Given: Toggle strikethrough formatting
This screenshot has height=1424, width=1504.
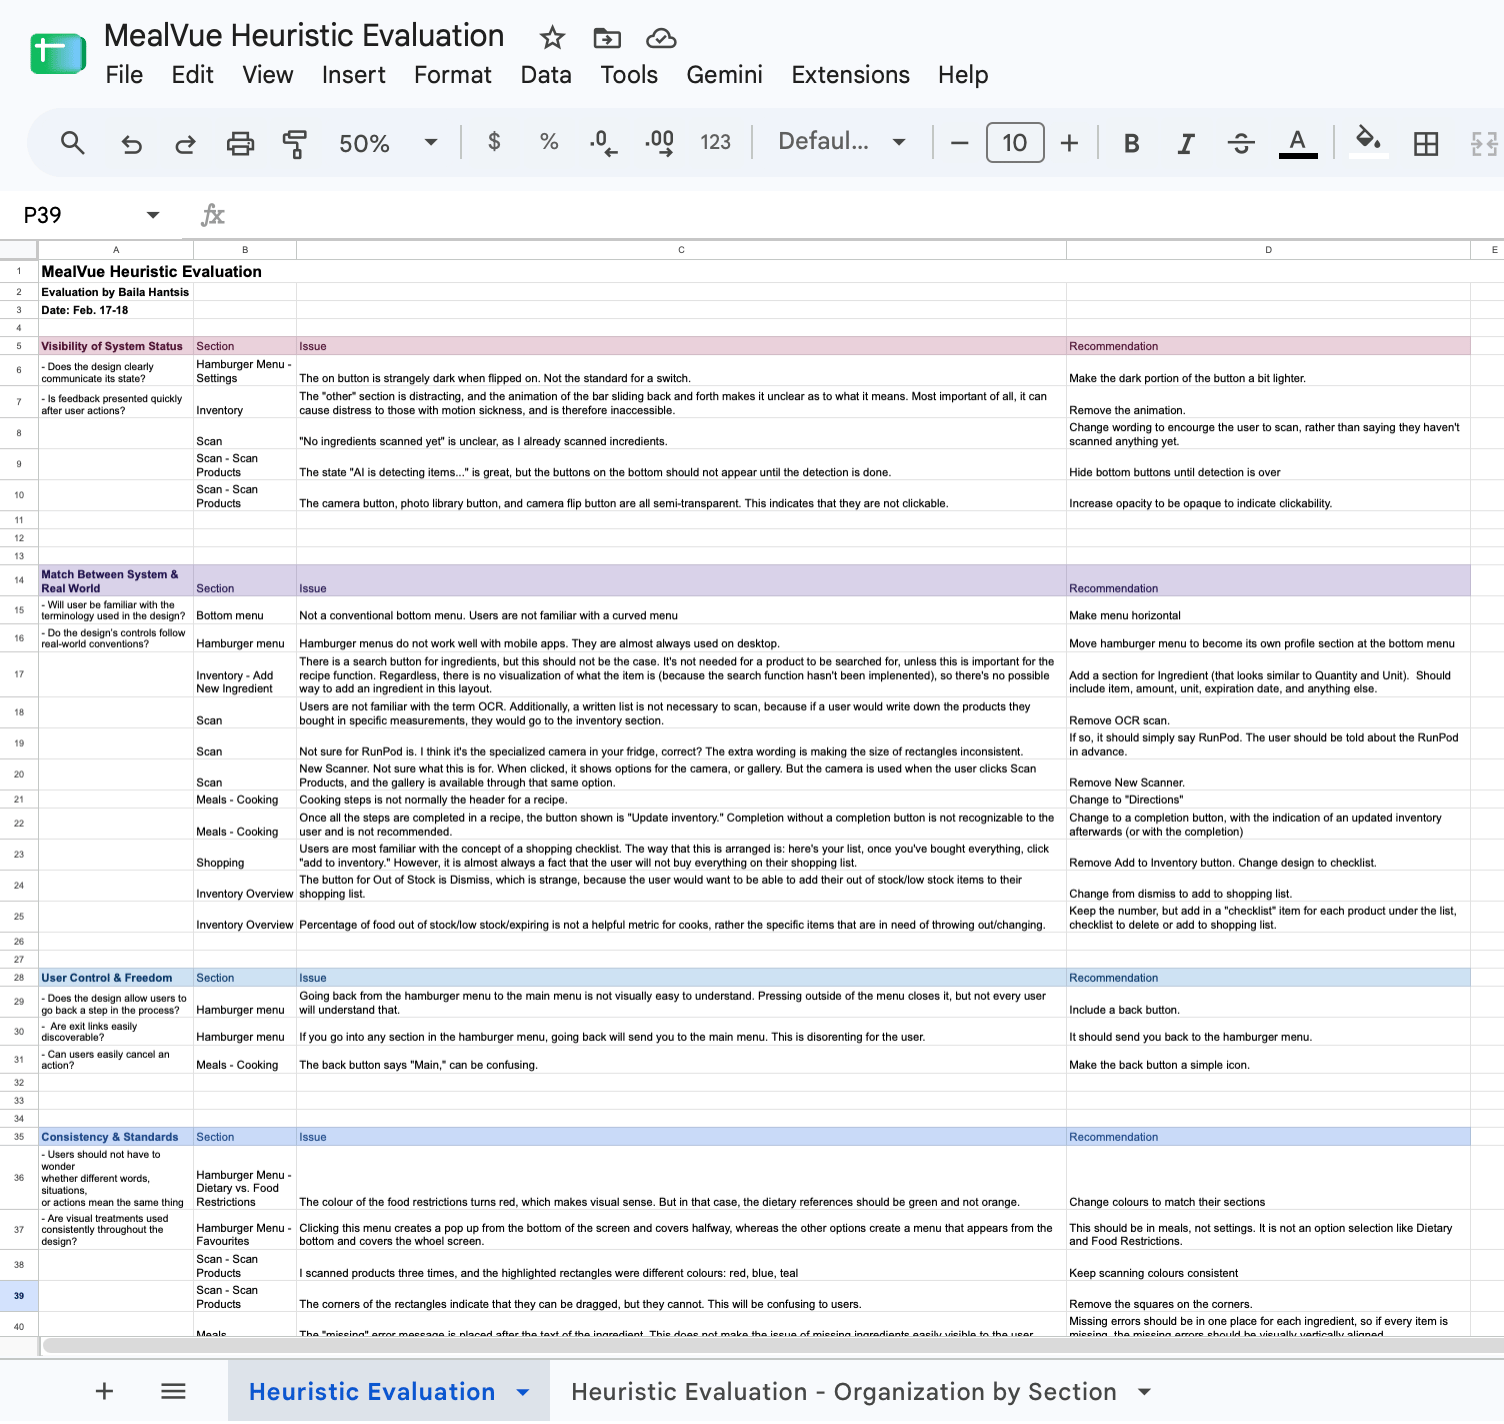Looking at the screenshot, I should (x=1241, y=144).
